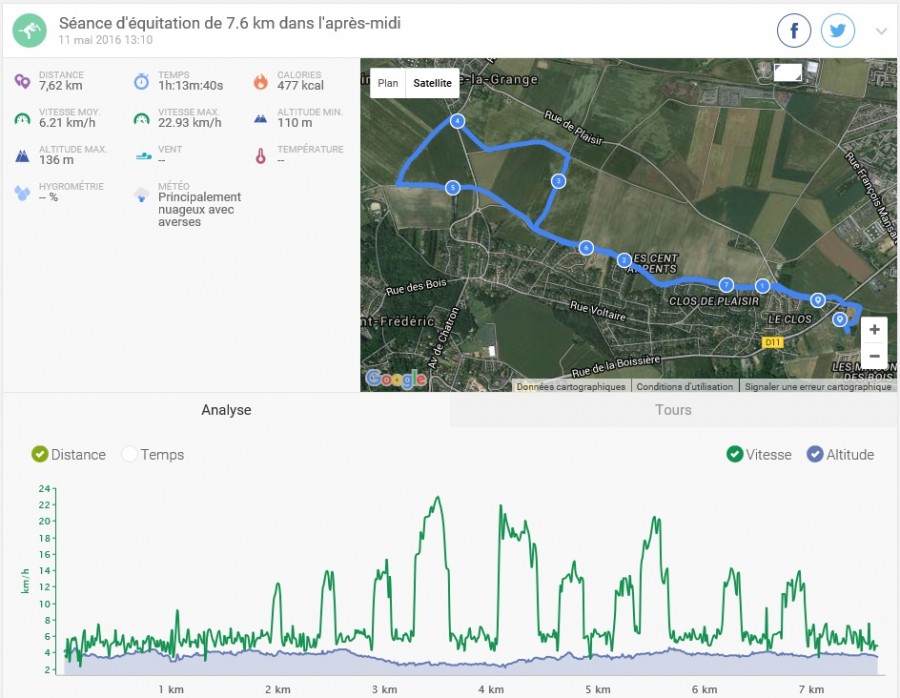Click the Twitter share icon
The width and height of the screenshot is (900, 698).
[x=838, y=30]
